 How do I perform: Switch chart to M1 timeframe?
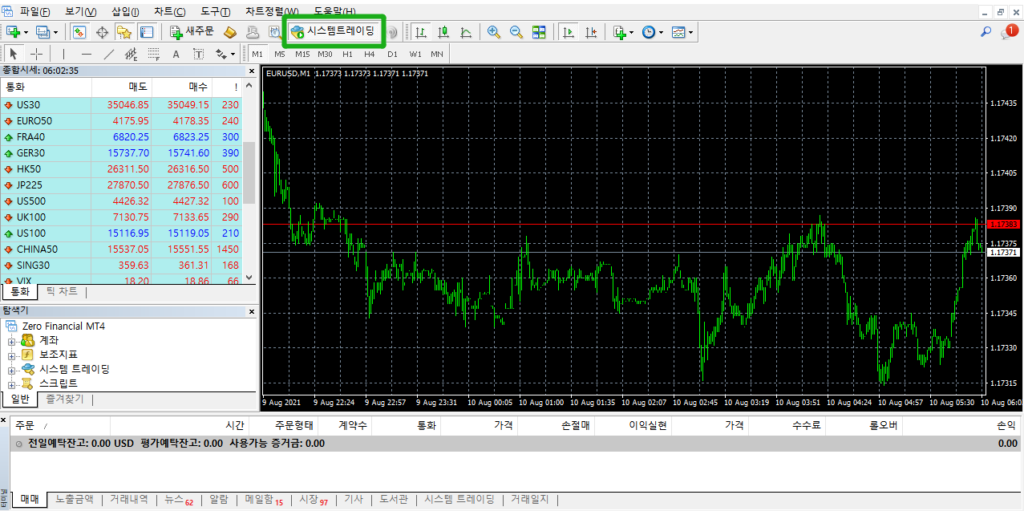click(257, 54)
